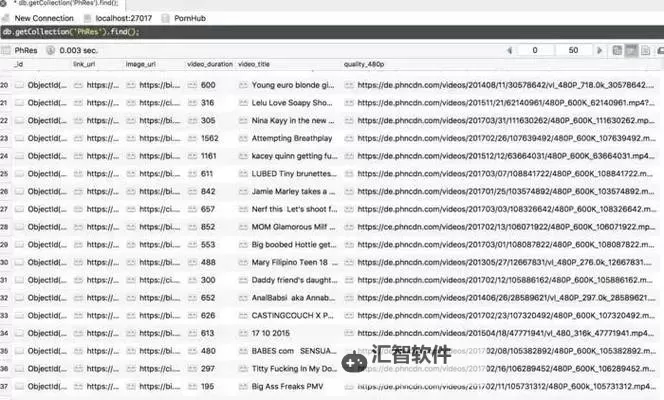Screen dimensions: 664x400
Task: Click the number icon beside duration 600
Action: tap(193, 85)
